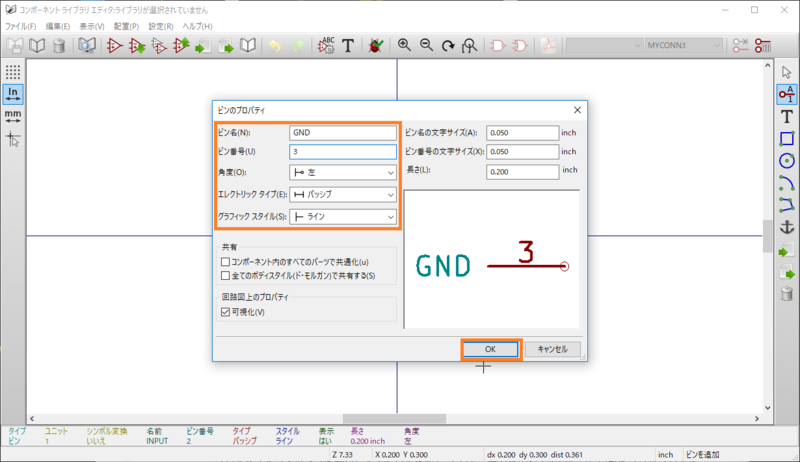Open the エレクトリック タイプ dropdown

[x=343, y=194]
